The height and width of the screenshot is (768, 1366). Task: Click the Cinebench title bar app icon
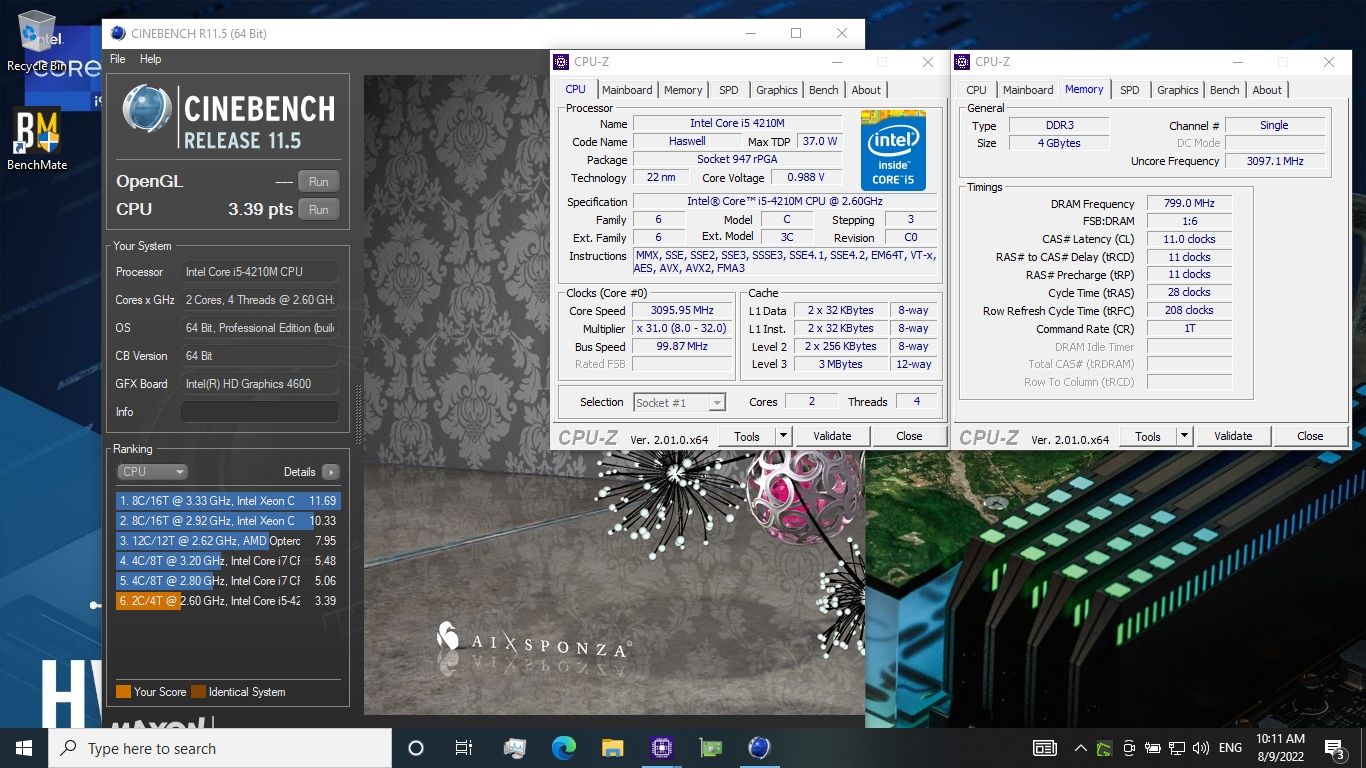[118, 33]
